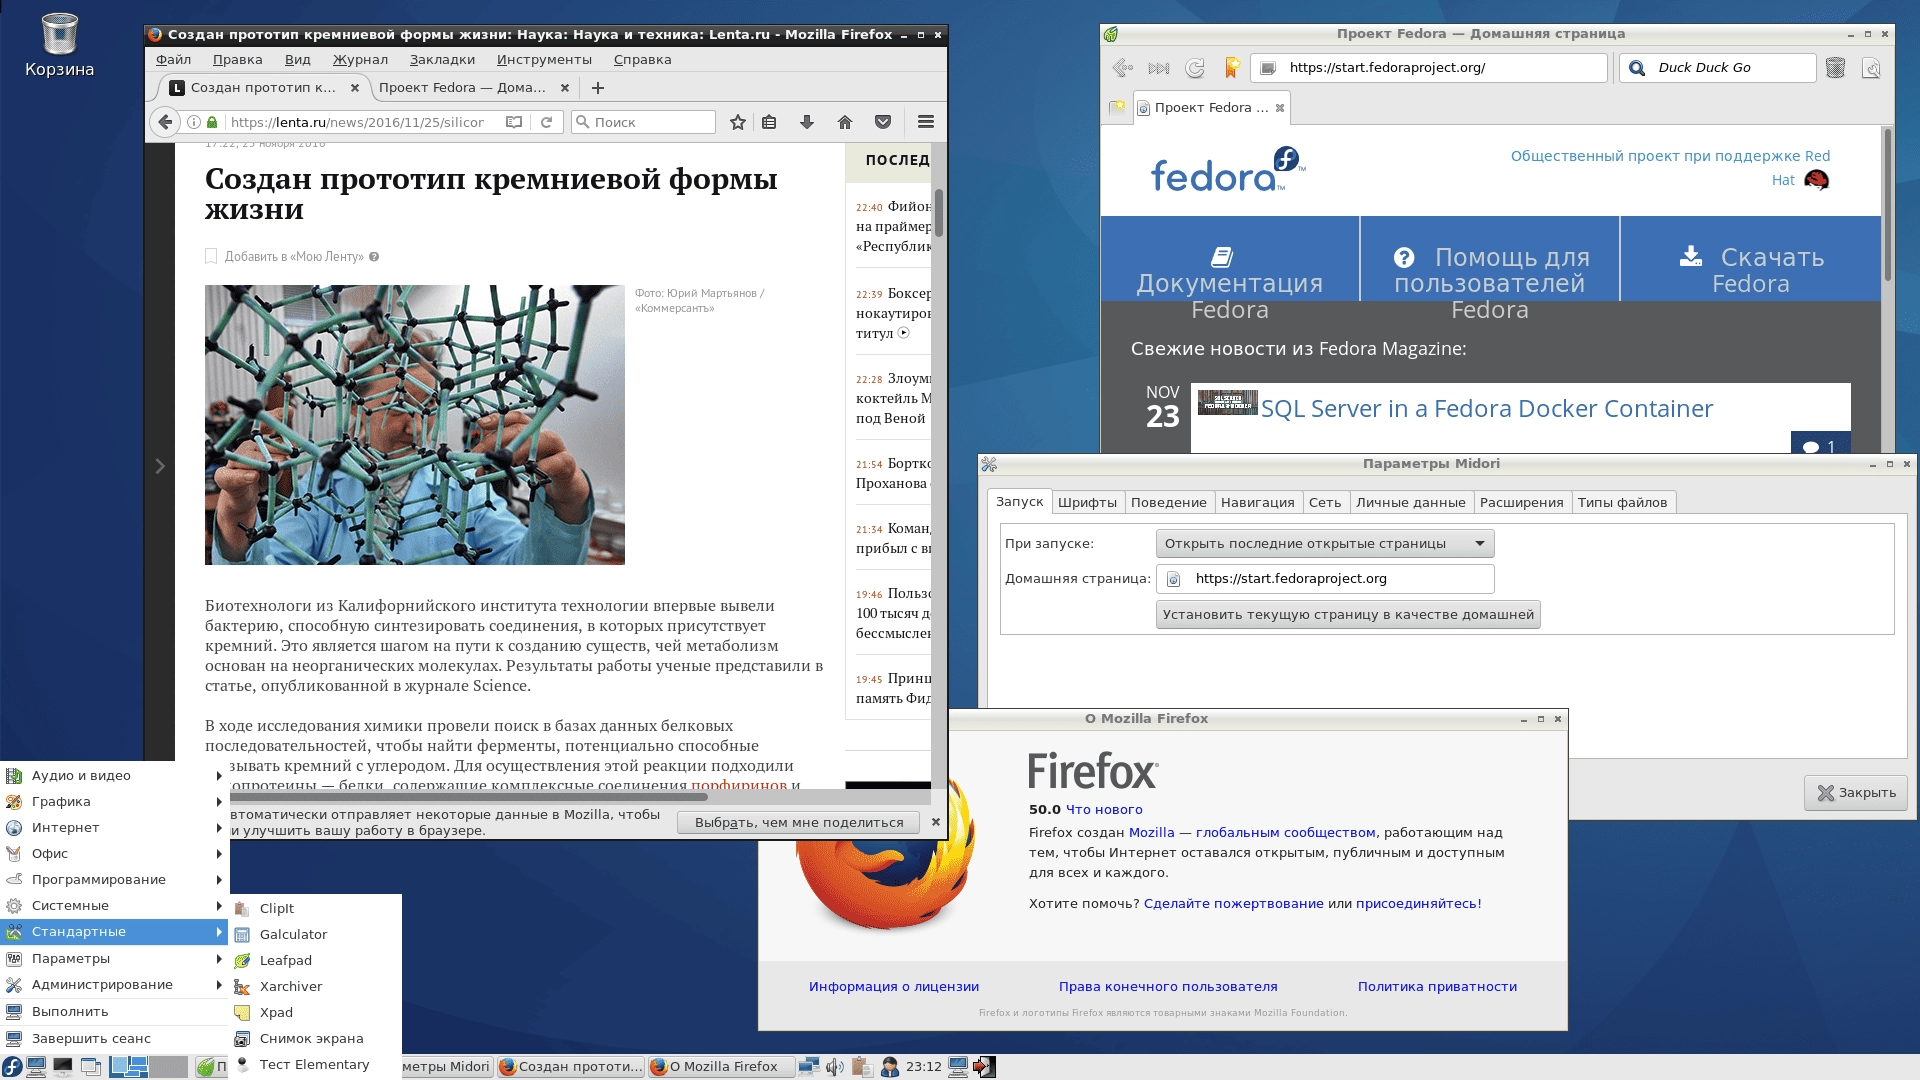Click the Midori page vertical scrollbar

click(1887, 205)
